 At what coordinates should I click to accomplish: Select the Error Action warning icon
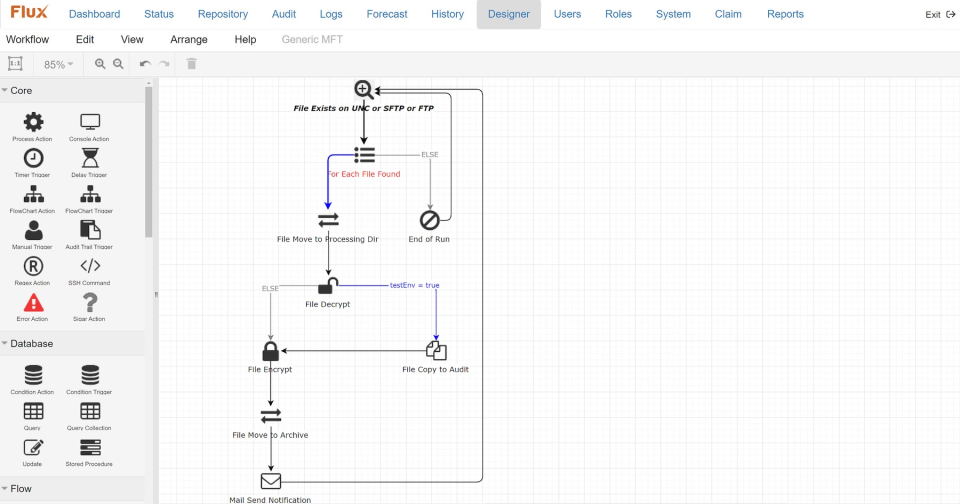click(x=33, y=303)
